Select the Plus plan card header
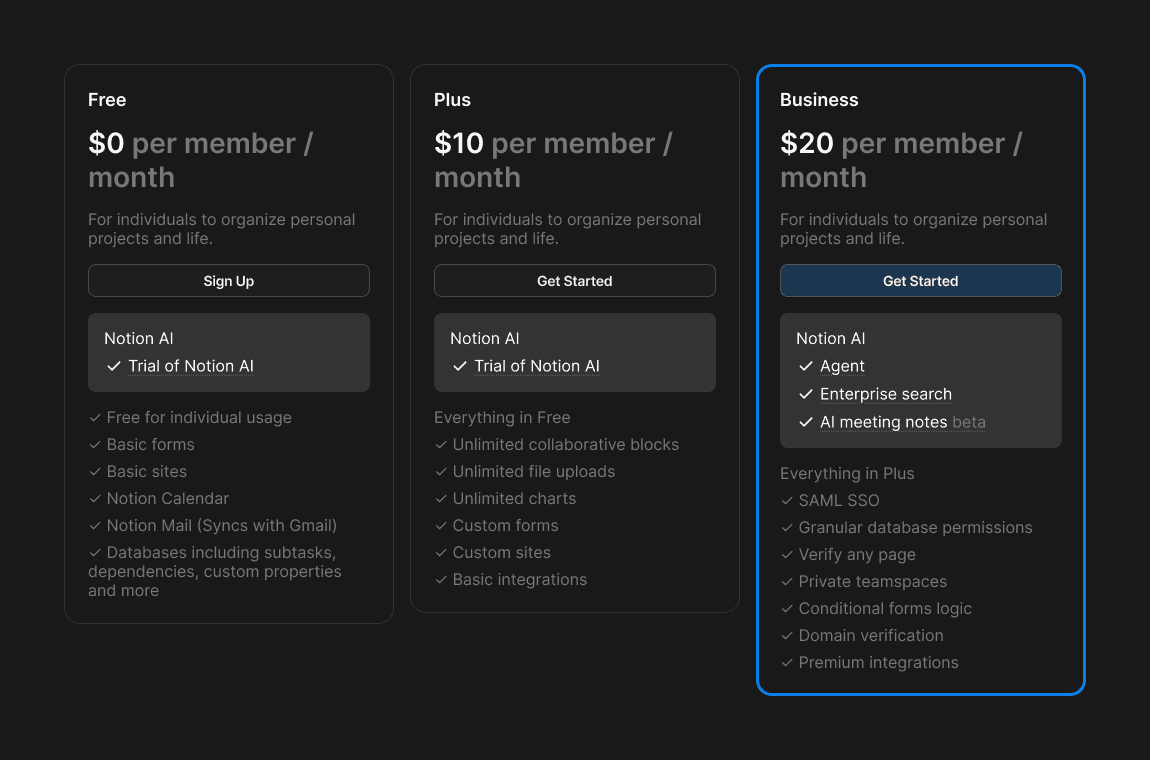 coord(452,100)
